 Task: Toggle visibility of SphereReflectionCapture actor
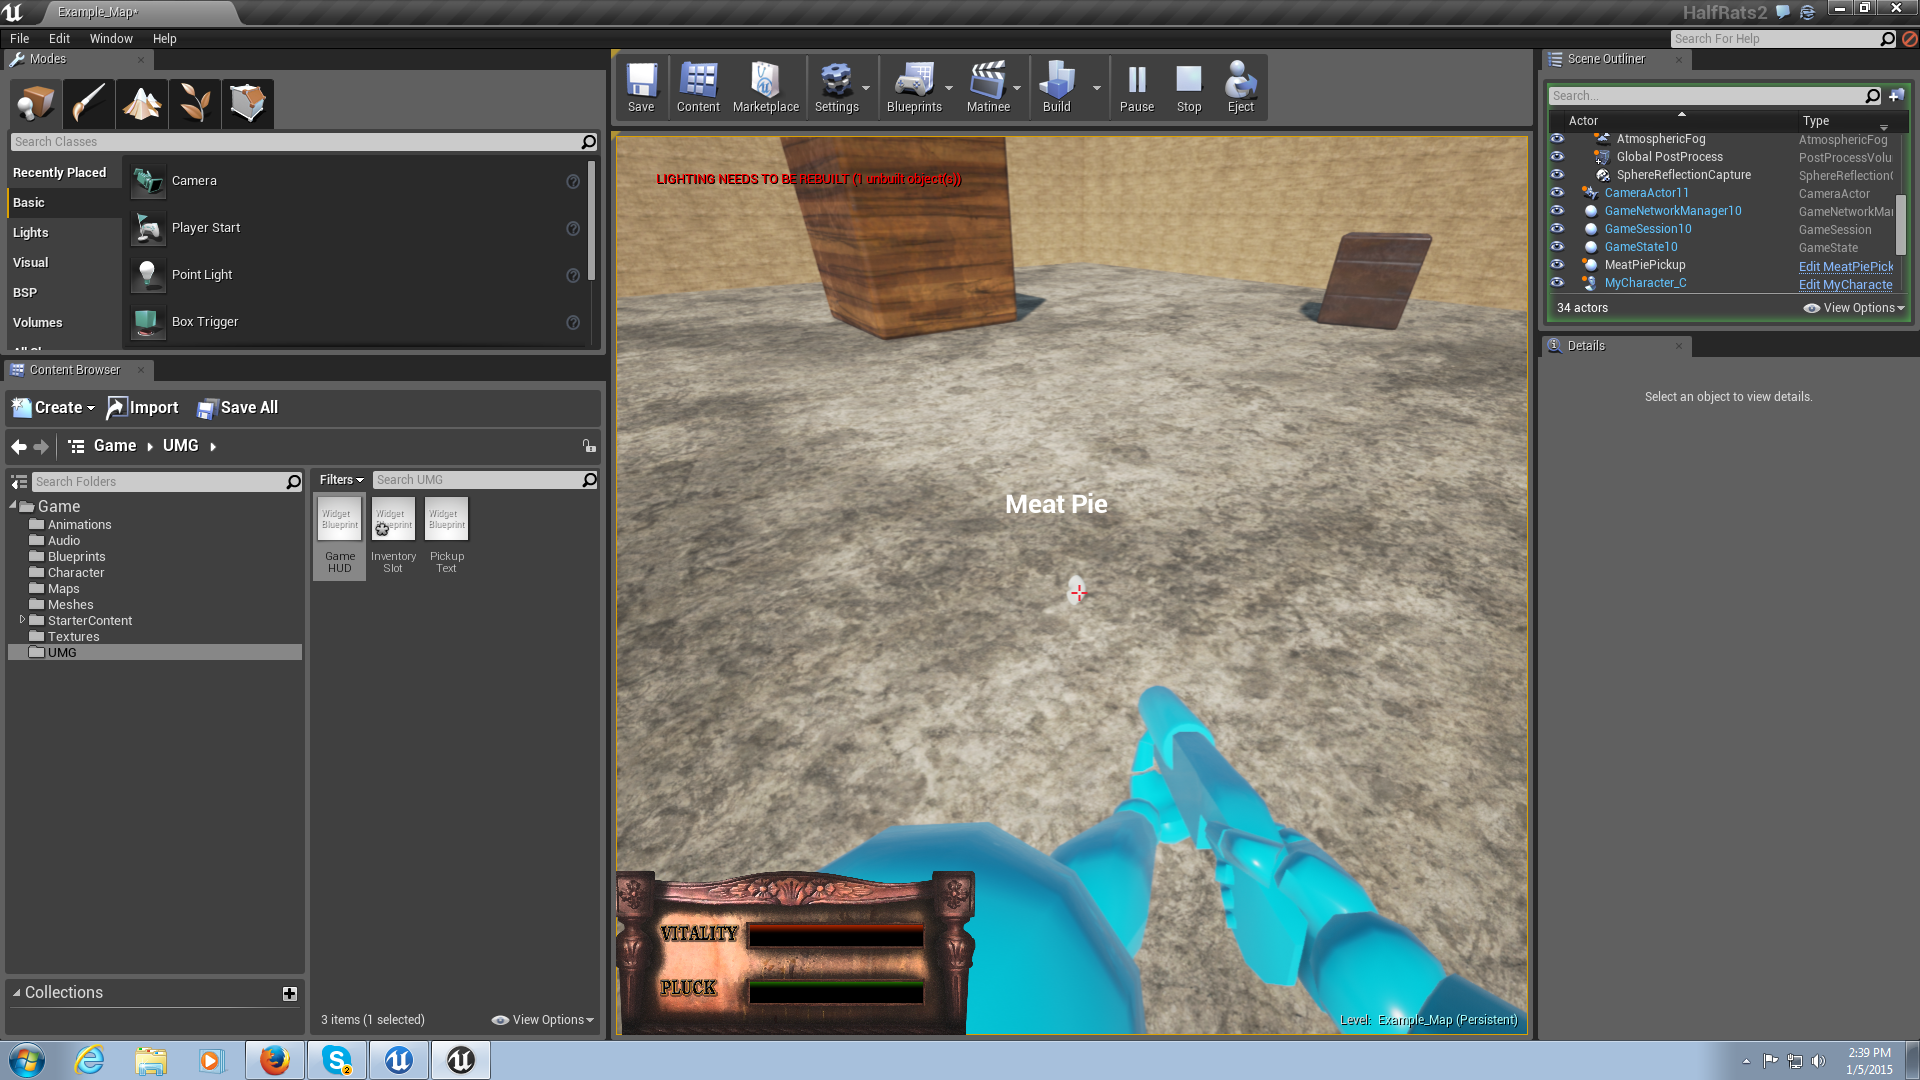pyautogui.click(x=1557, y=174)
